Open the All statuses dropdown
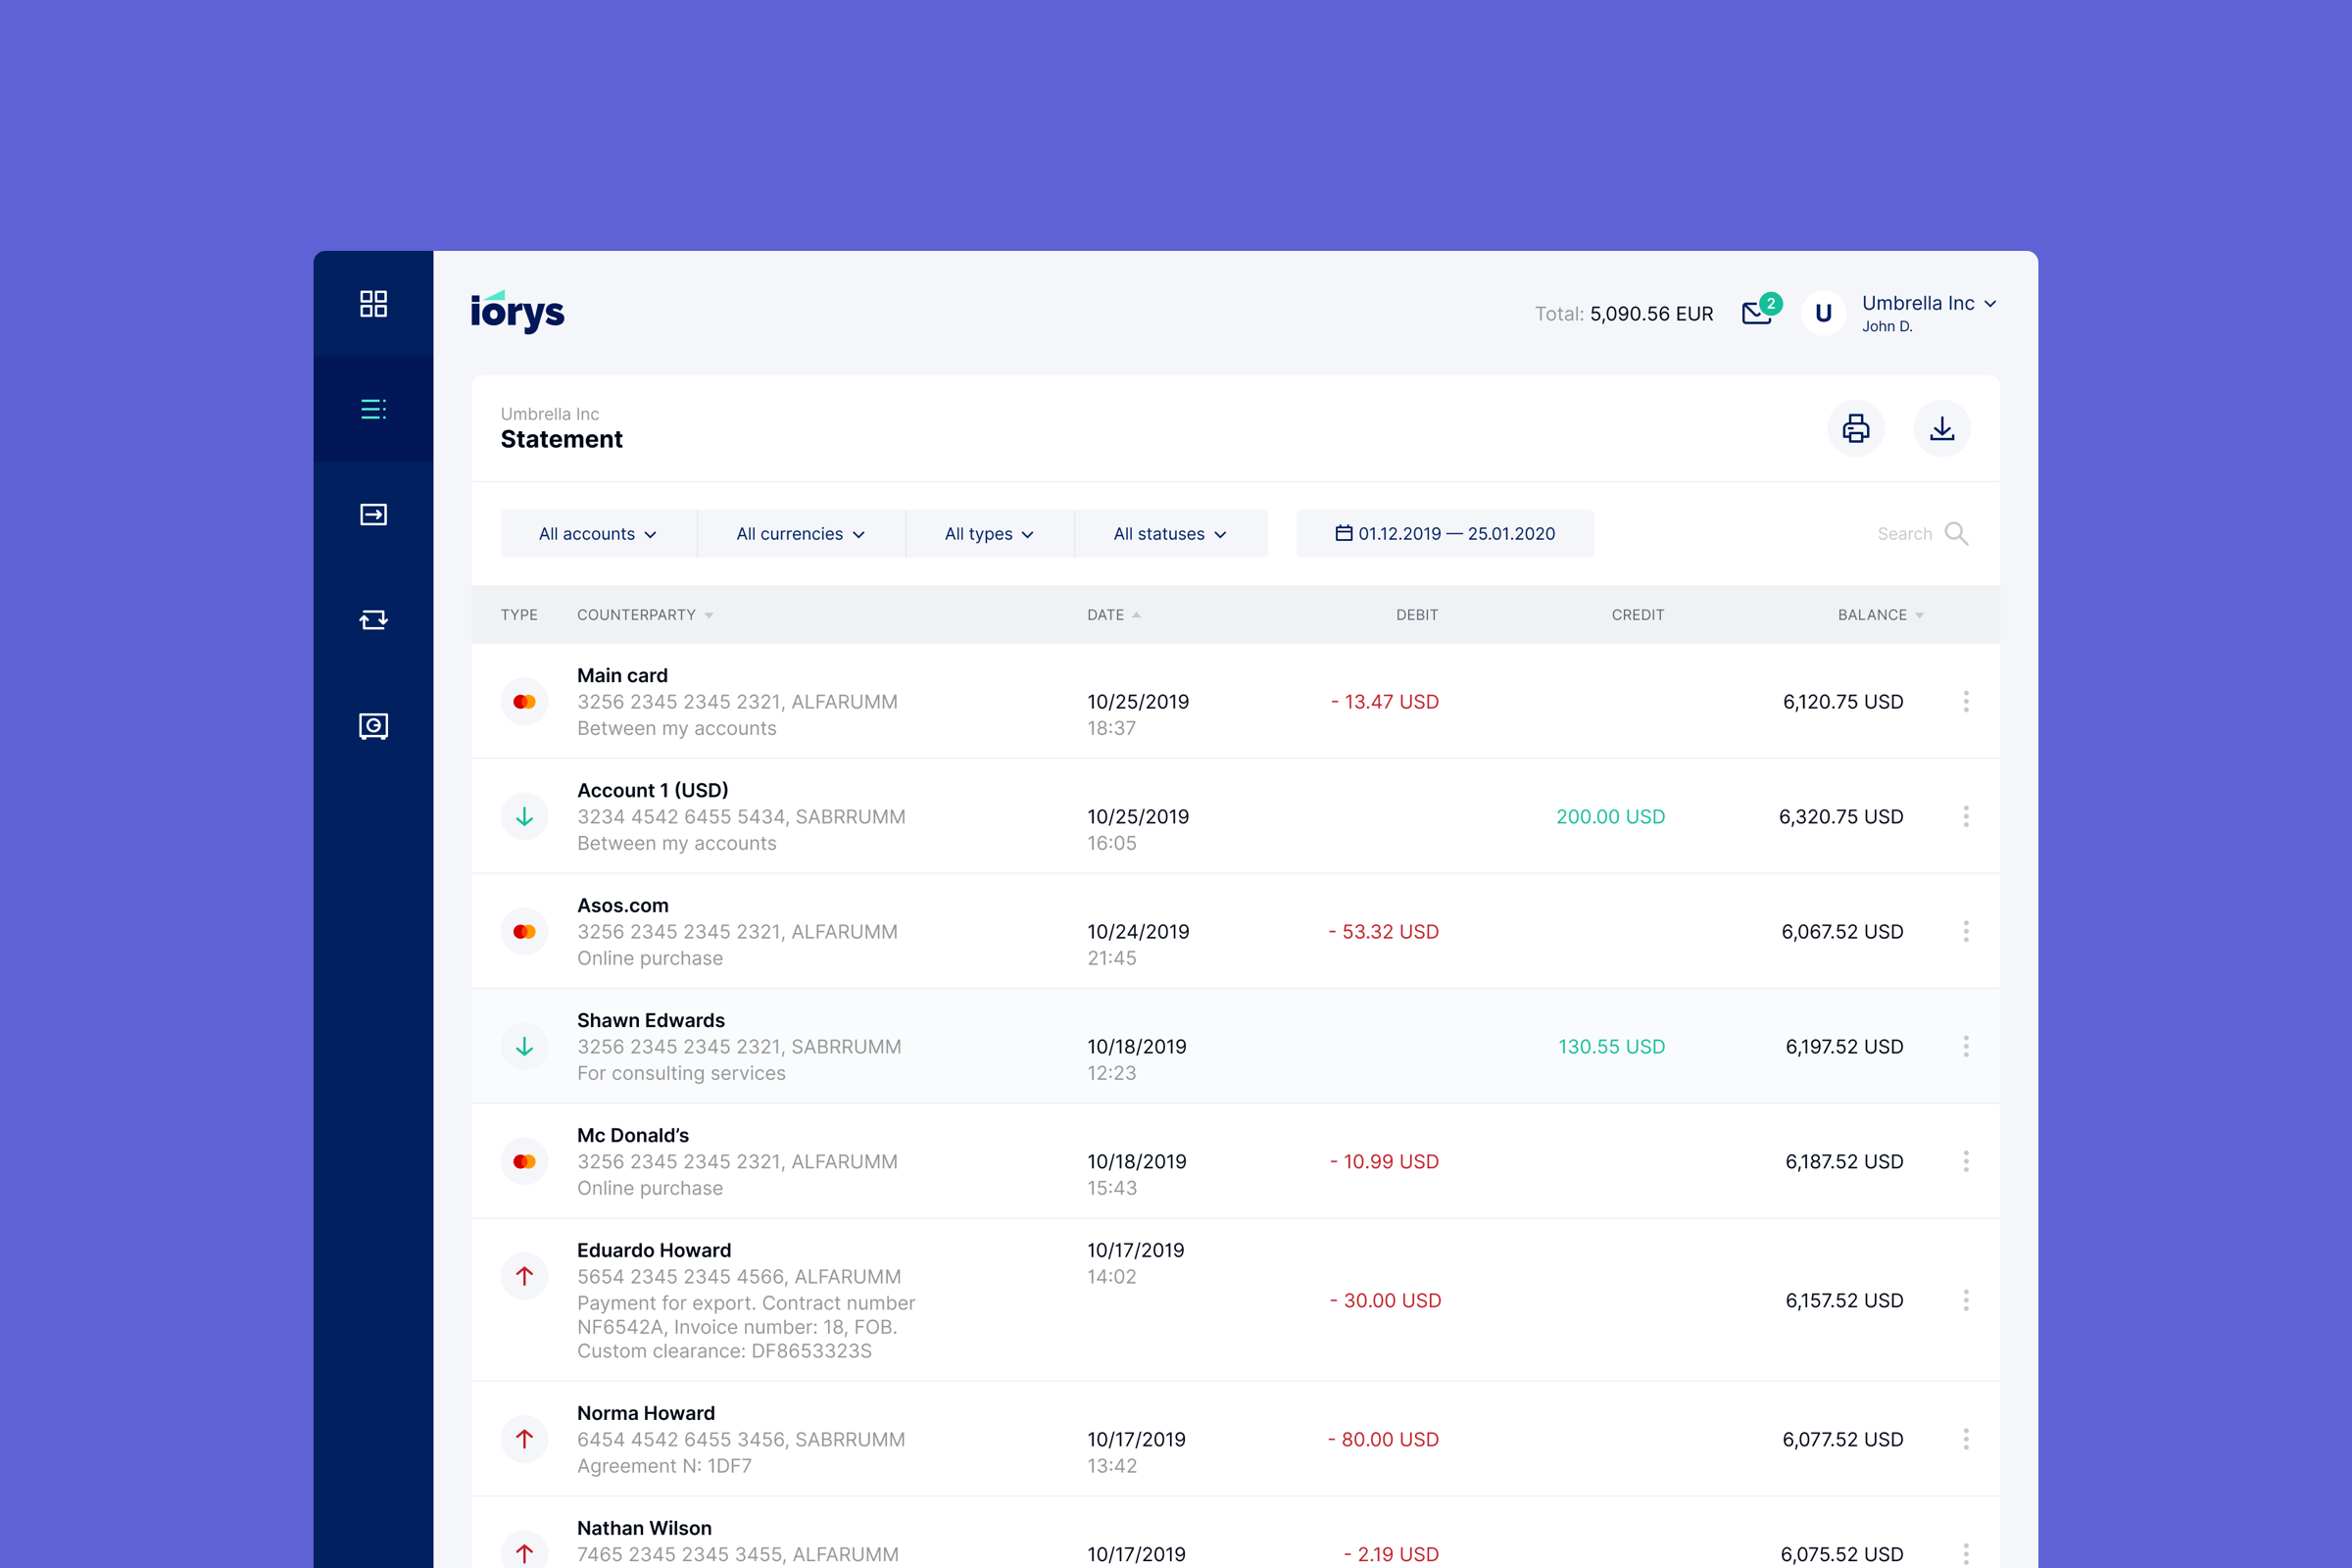2352x1568 pixels. [x=1170, y=533]
